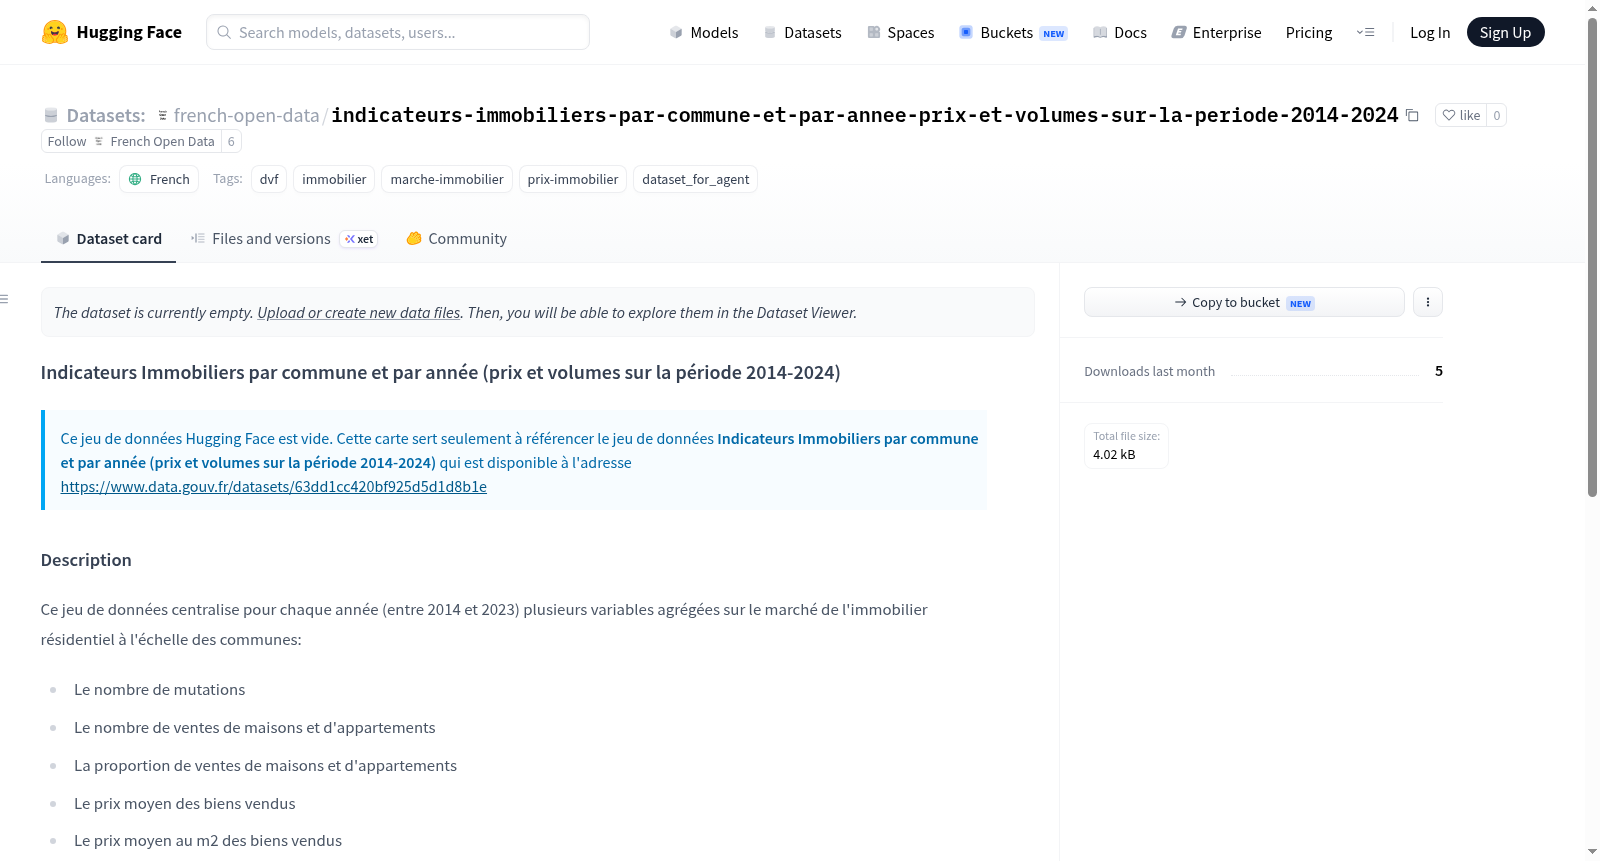
Task: Click the search magnifier icon
Action: [x=224, y=32]
